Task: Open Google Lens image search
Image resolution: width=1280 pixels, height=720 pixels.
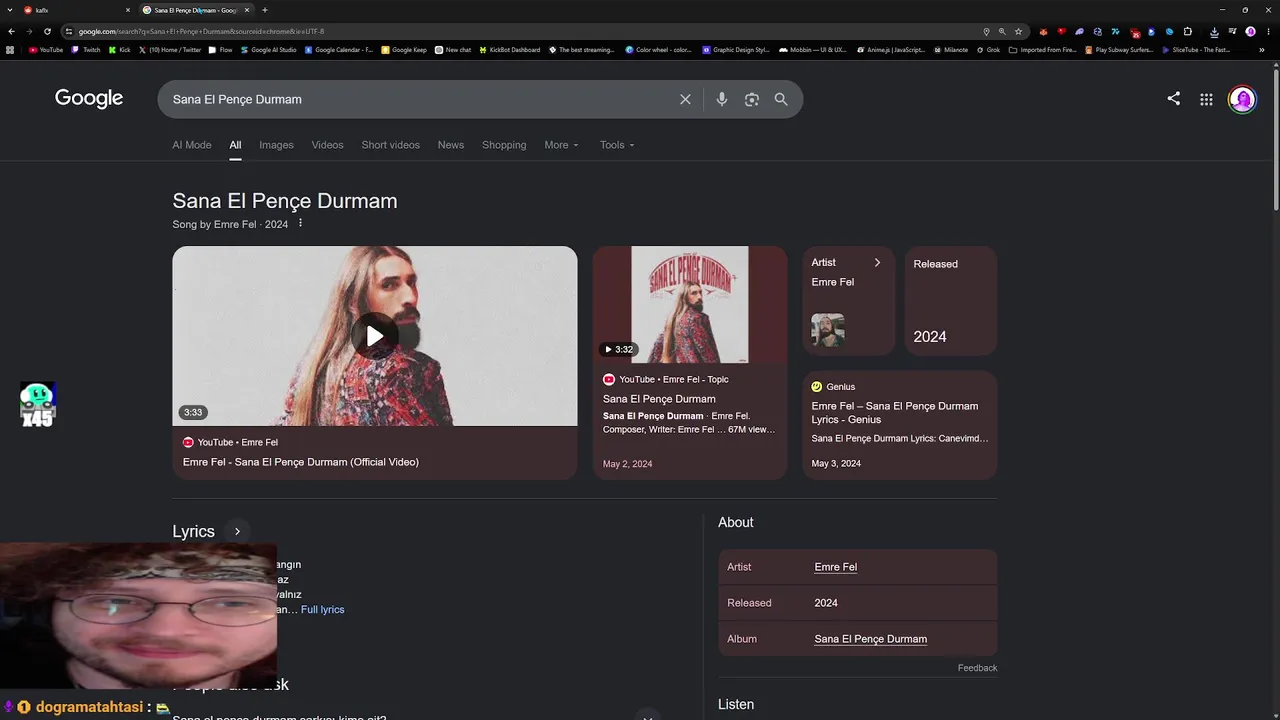Action: [x=752, y=100]
